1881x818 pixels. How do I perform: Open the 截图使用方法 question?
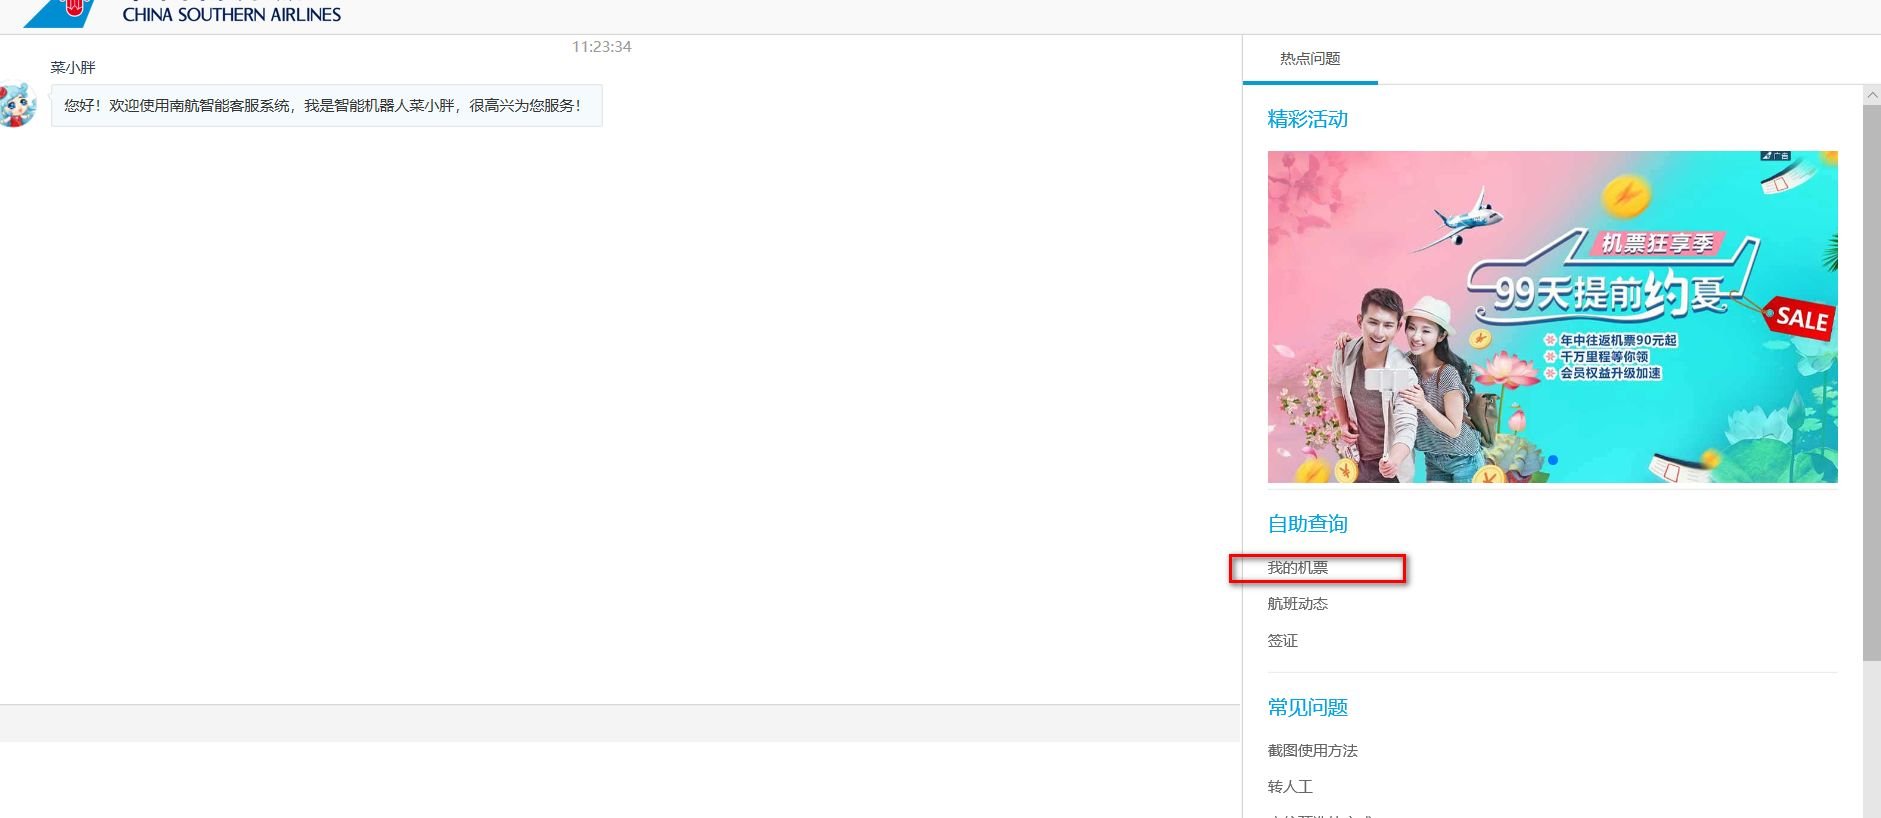[1313, 751]
